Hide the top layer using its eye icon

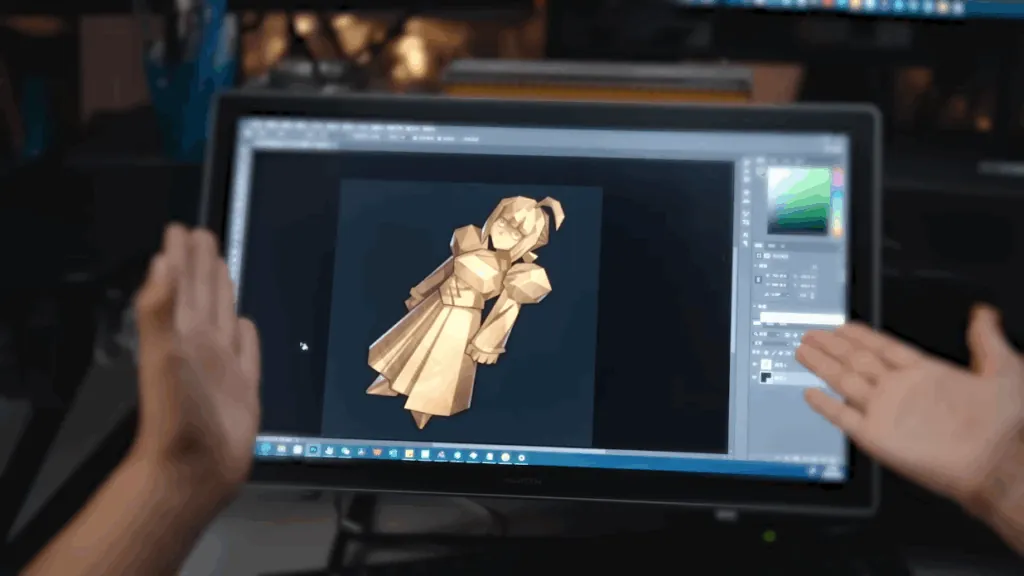click(x=756, y=365)
